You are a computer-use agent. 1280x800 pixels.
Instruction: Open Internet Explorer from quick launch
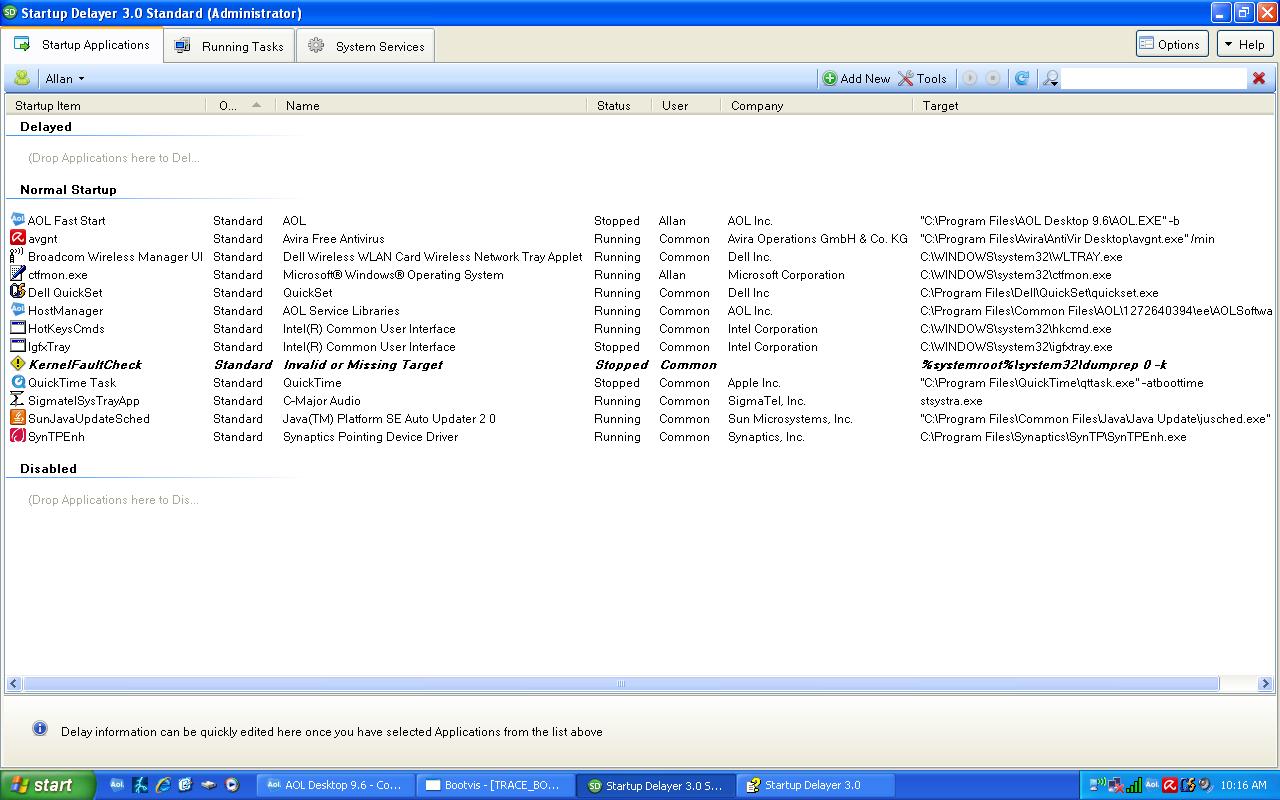click(163, 785)
